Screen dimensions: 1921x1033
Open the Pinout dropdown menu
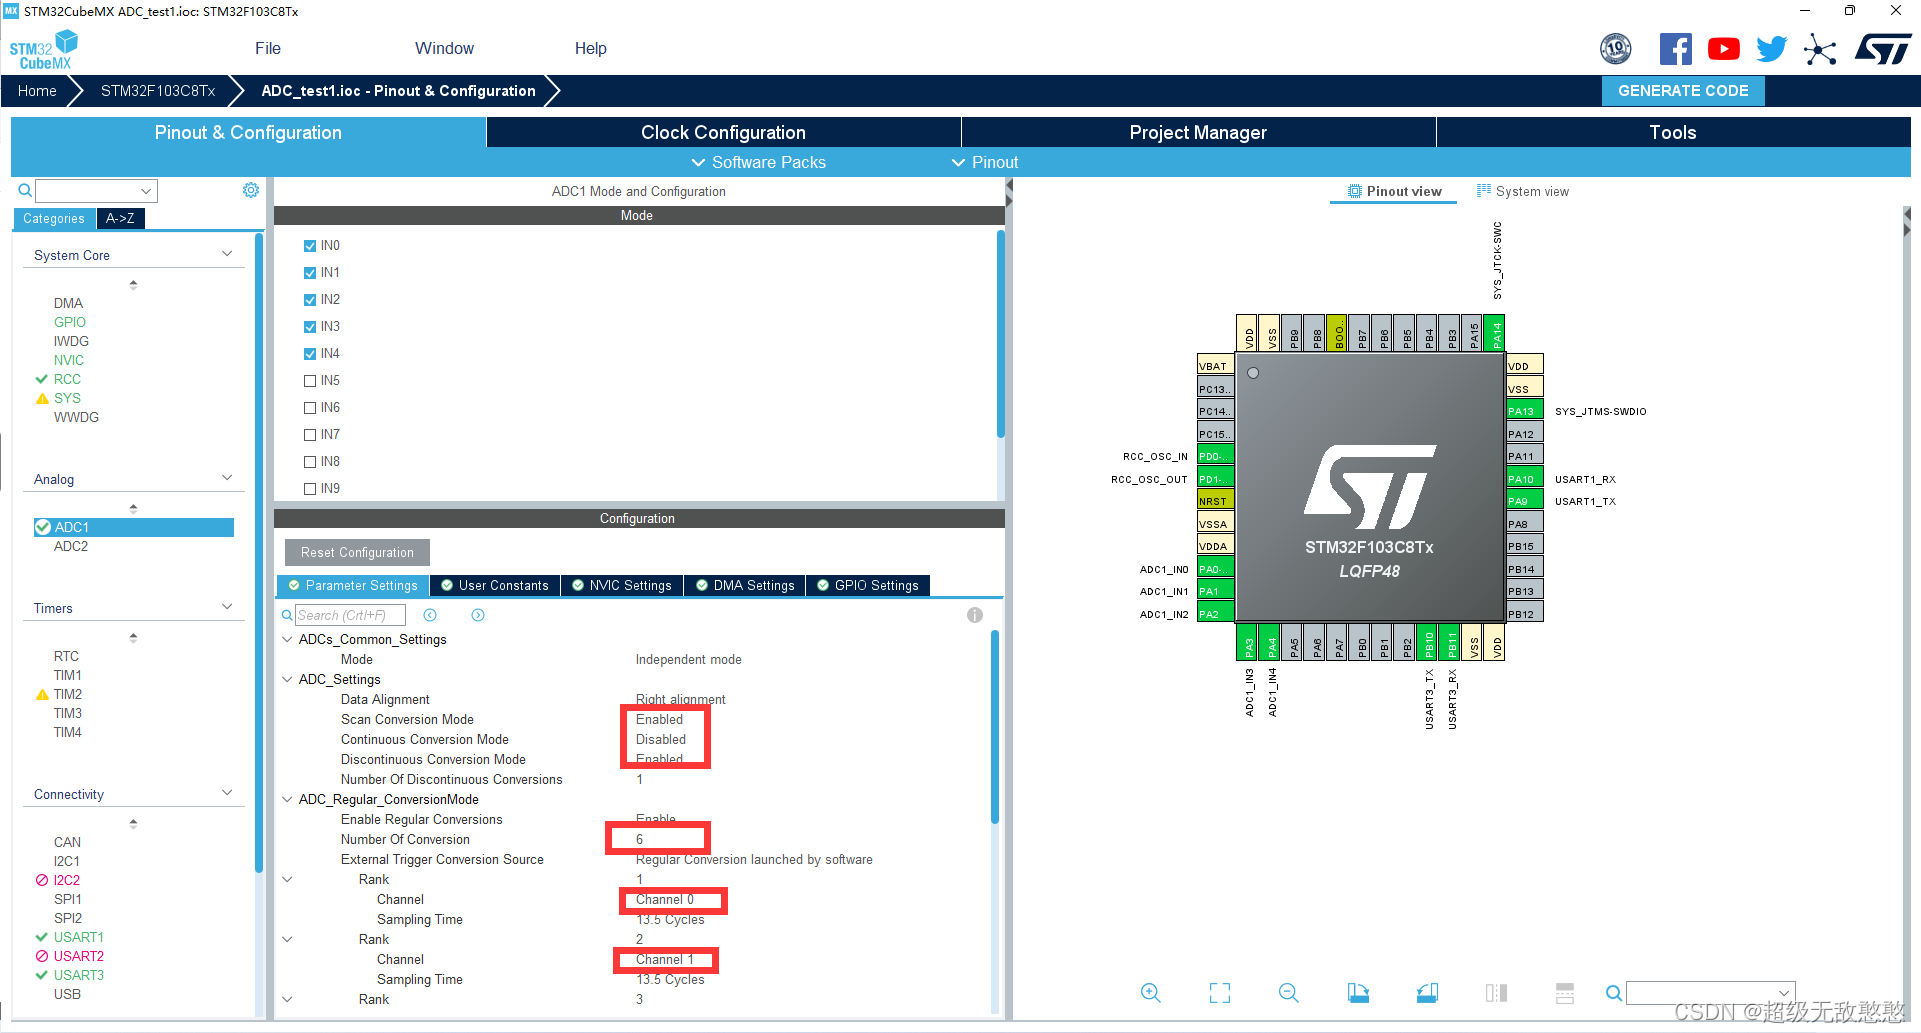click(985, 162)
